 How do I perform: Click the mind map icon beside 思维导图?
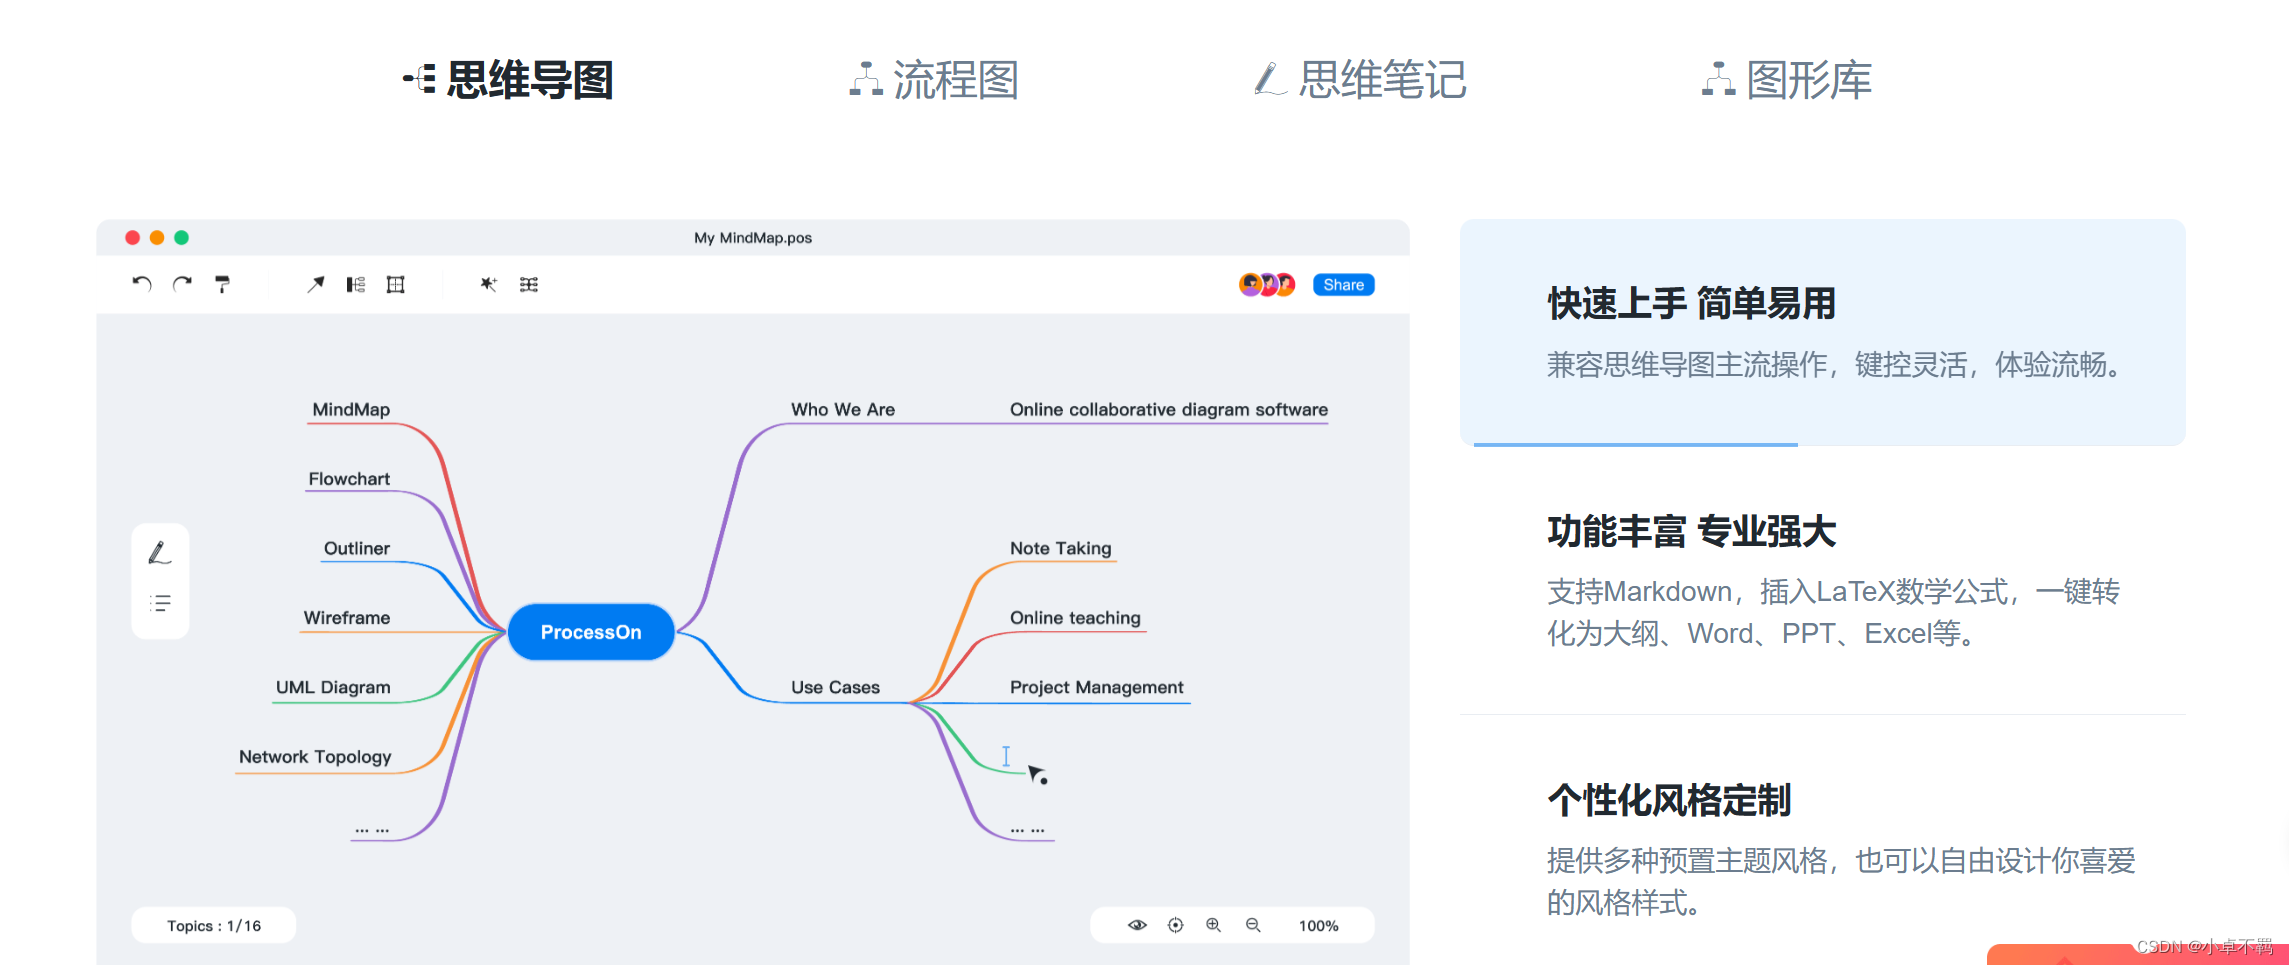click(419, 79)
